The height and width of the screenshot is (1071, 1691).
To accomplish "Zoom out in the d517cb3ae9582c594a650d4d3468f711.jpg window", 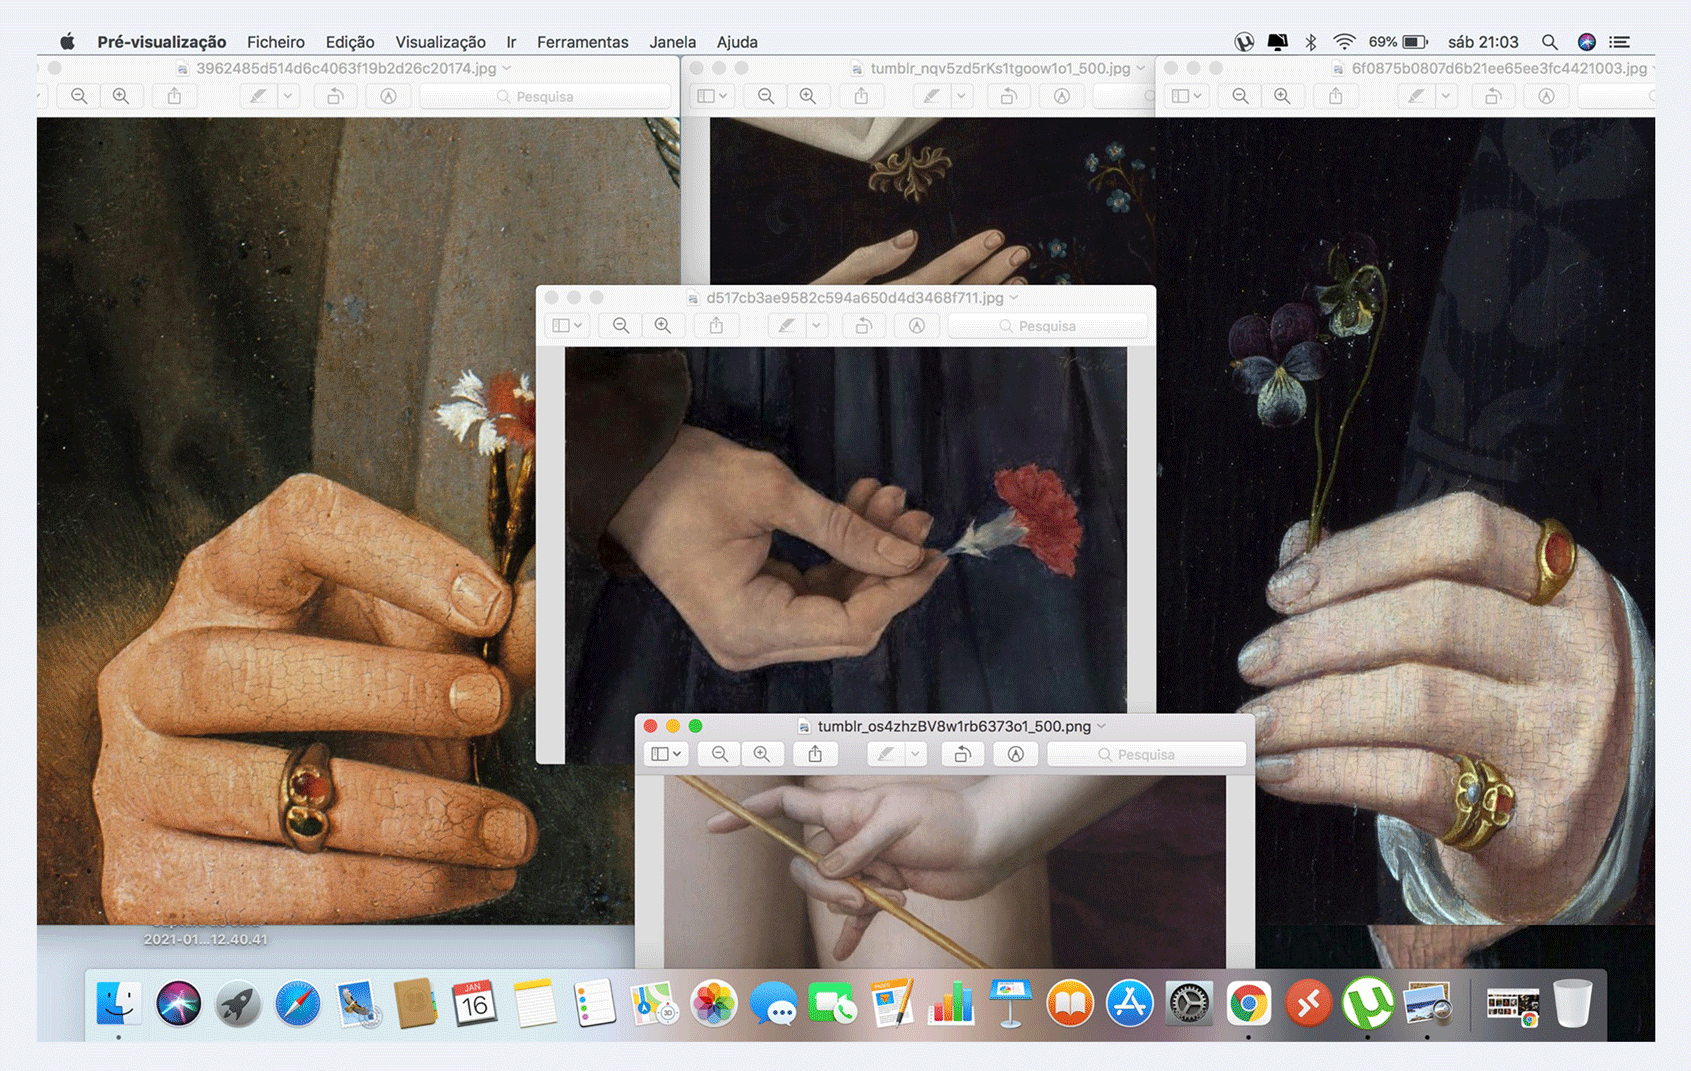I will [x=621, y=326].
